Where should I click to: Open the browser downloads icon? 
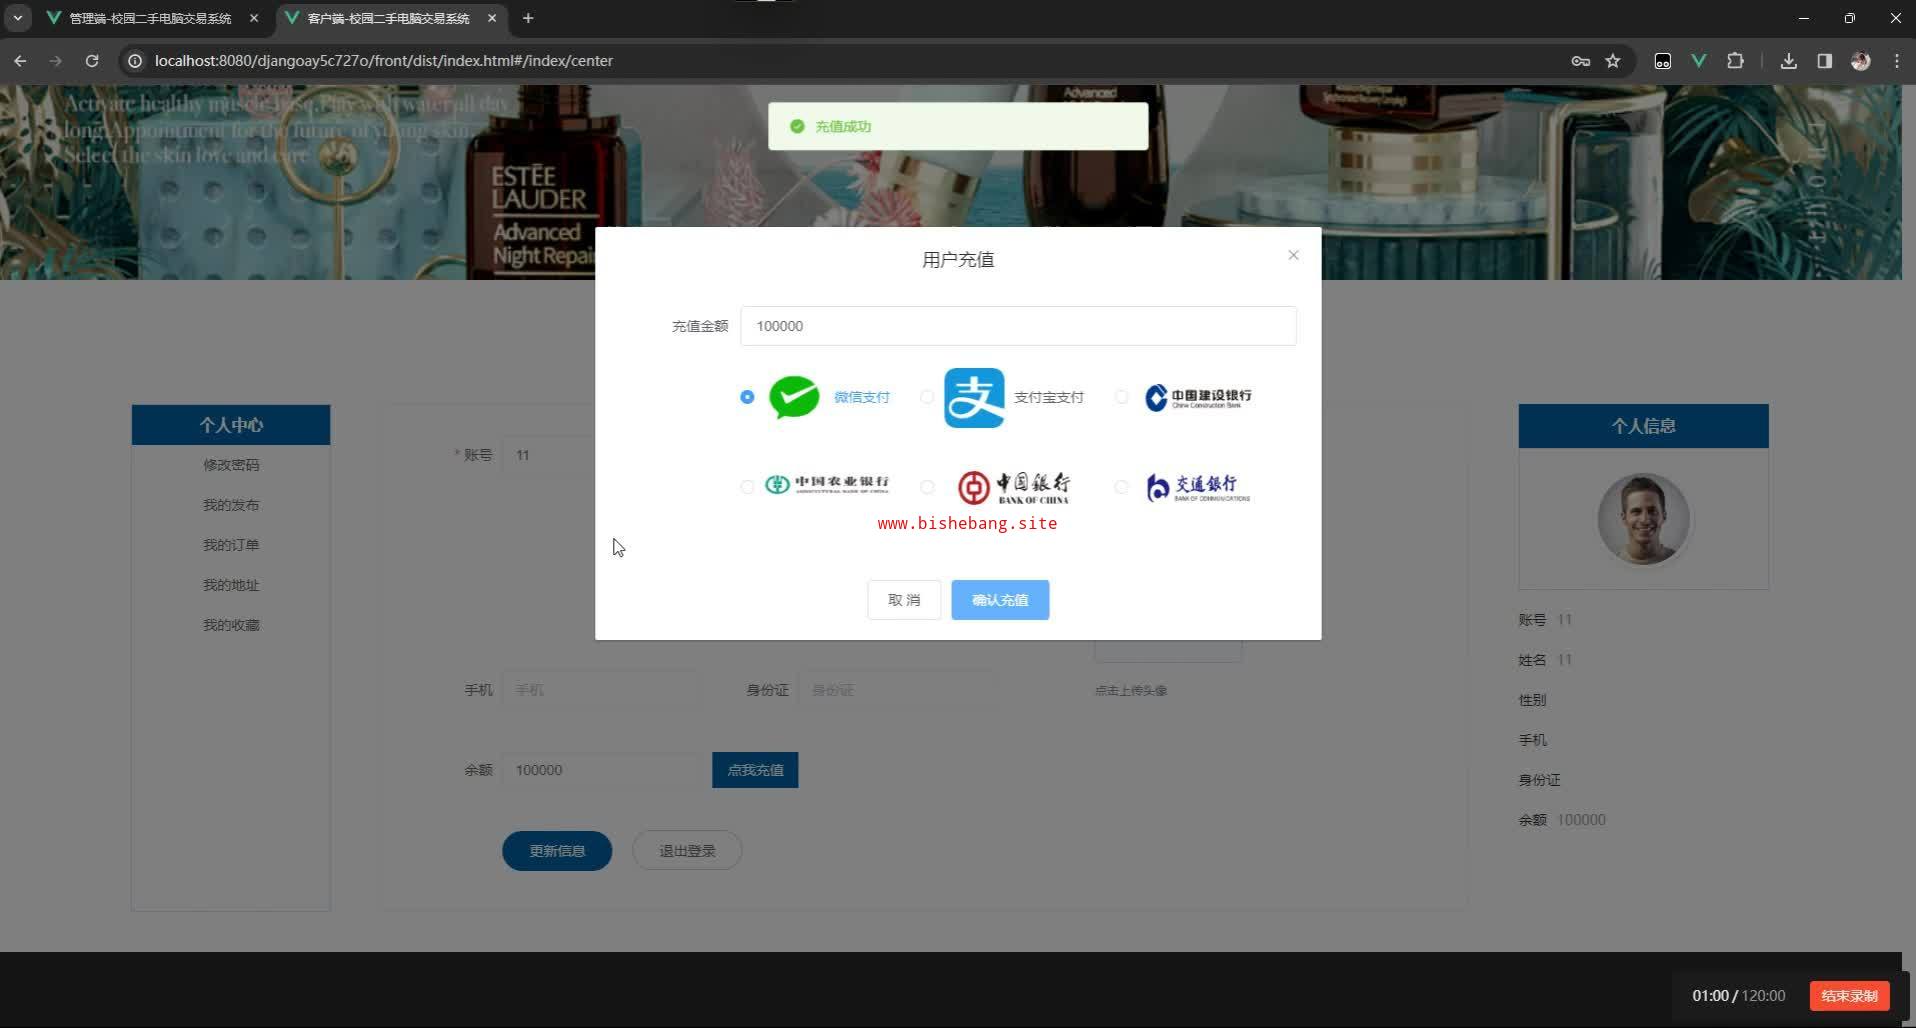pos(1789,61)
